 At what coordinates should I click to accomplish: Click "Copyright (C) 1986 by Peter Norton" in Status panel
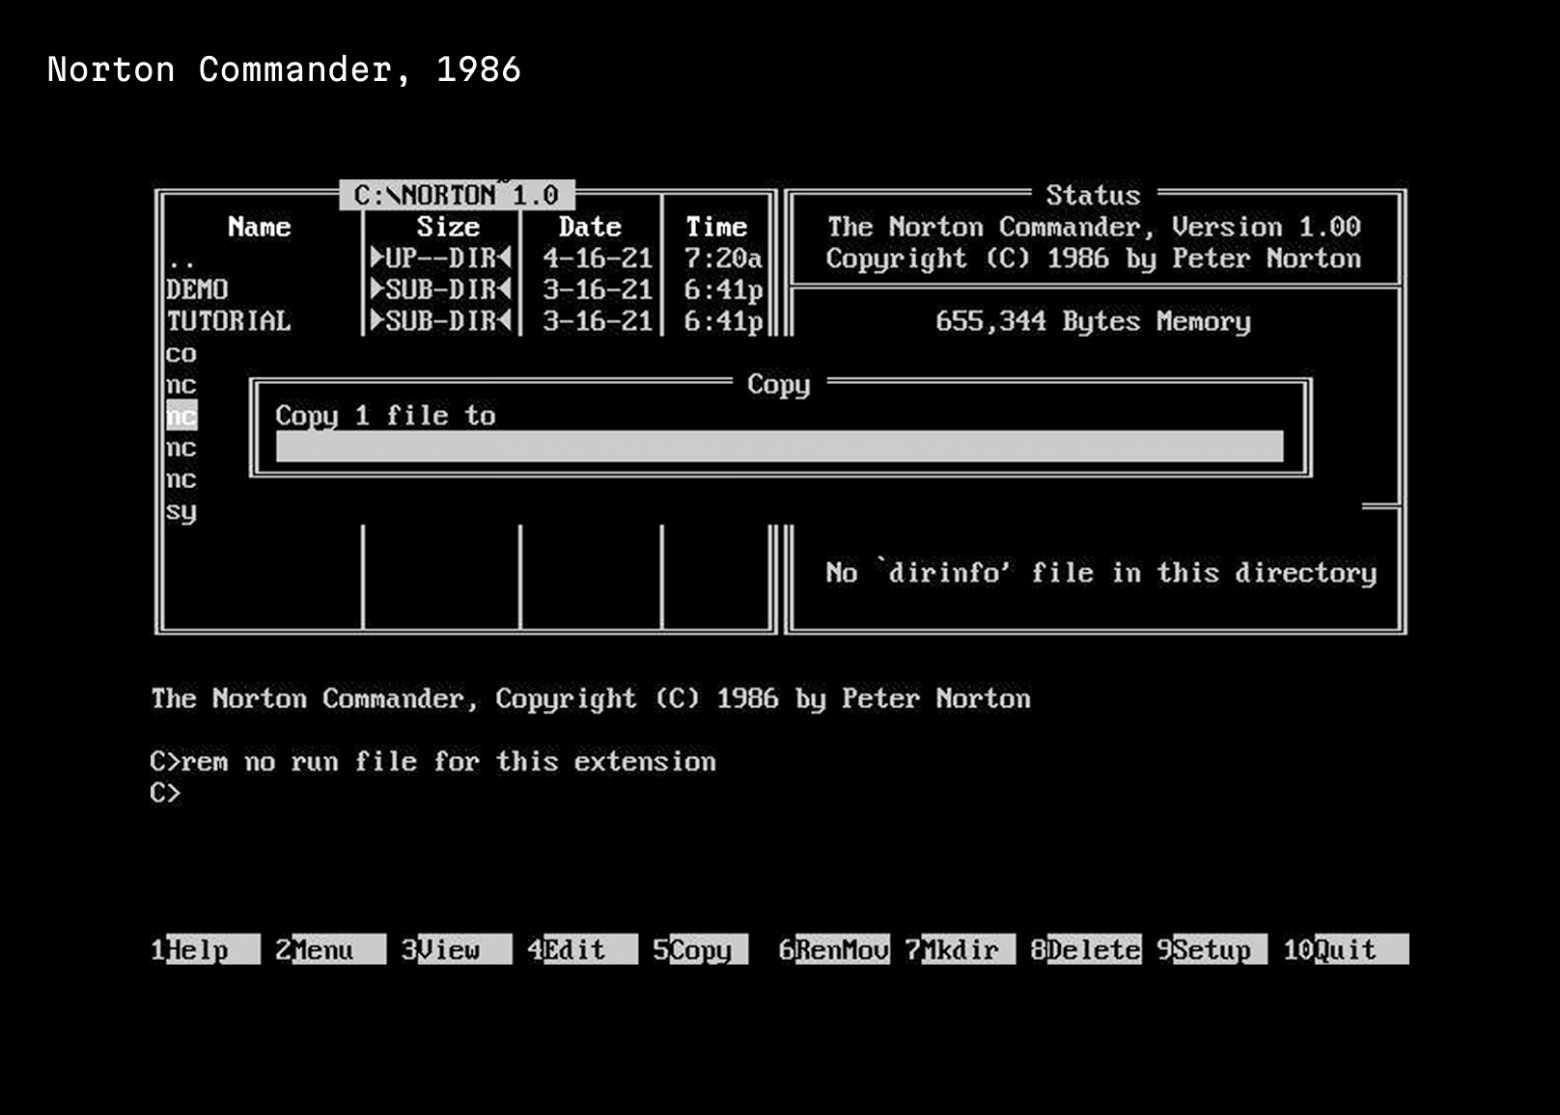pos(1094,258)
